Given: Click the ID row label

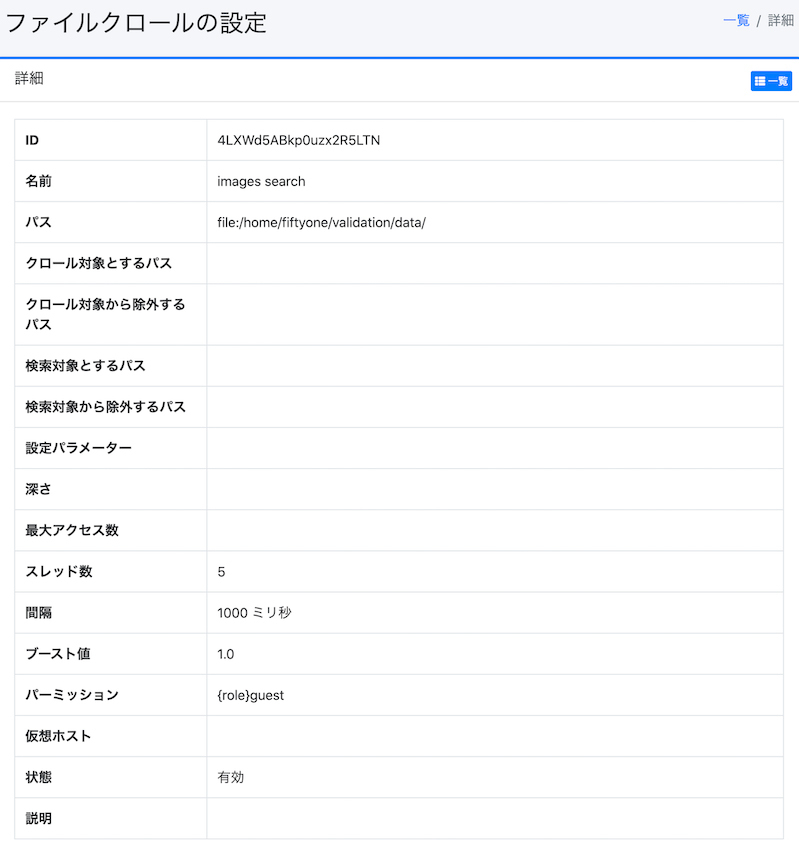Looking at the screenshot, I should [x=32, y=140].
